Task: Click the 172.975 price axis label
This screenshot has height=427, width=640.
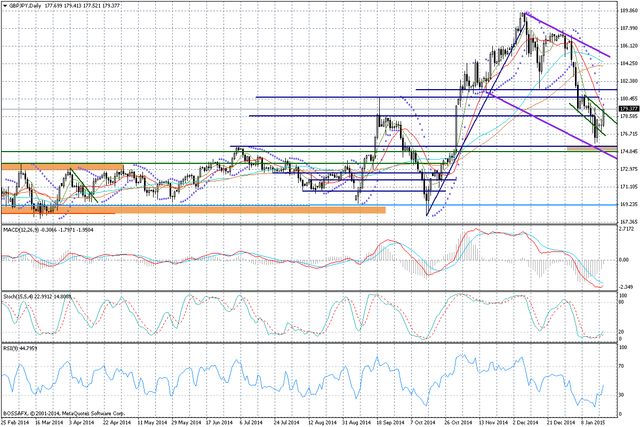Action: point(628,169)
